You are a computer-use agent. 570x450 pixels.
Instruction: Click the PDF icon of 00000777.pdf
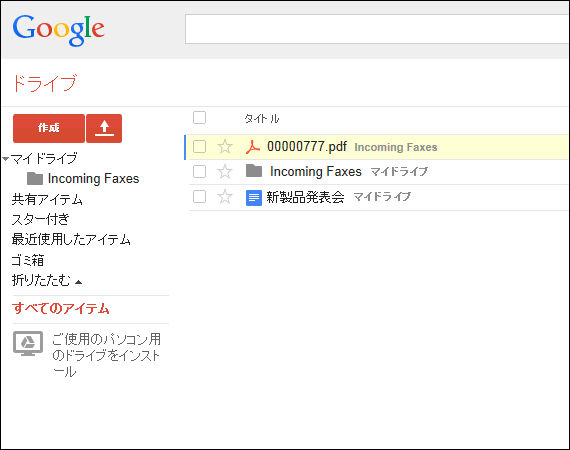pos(253,147)
